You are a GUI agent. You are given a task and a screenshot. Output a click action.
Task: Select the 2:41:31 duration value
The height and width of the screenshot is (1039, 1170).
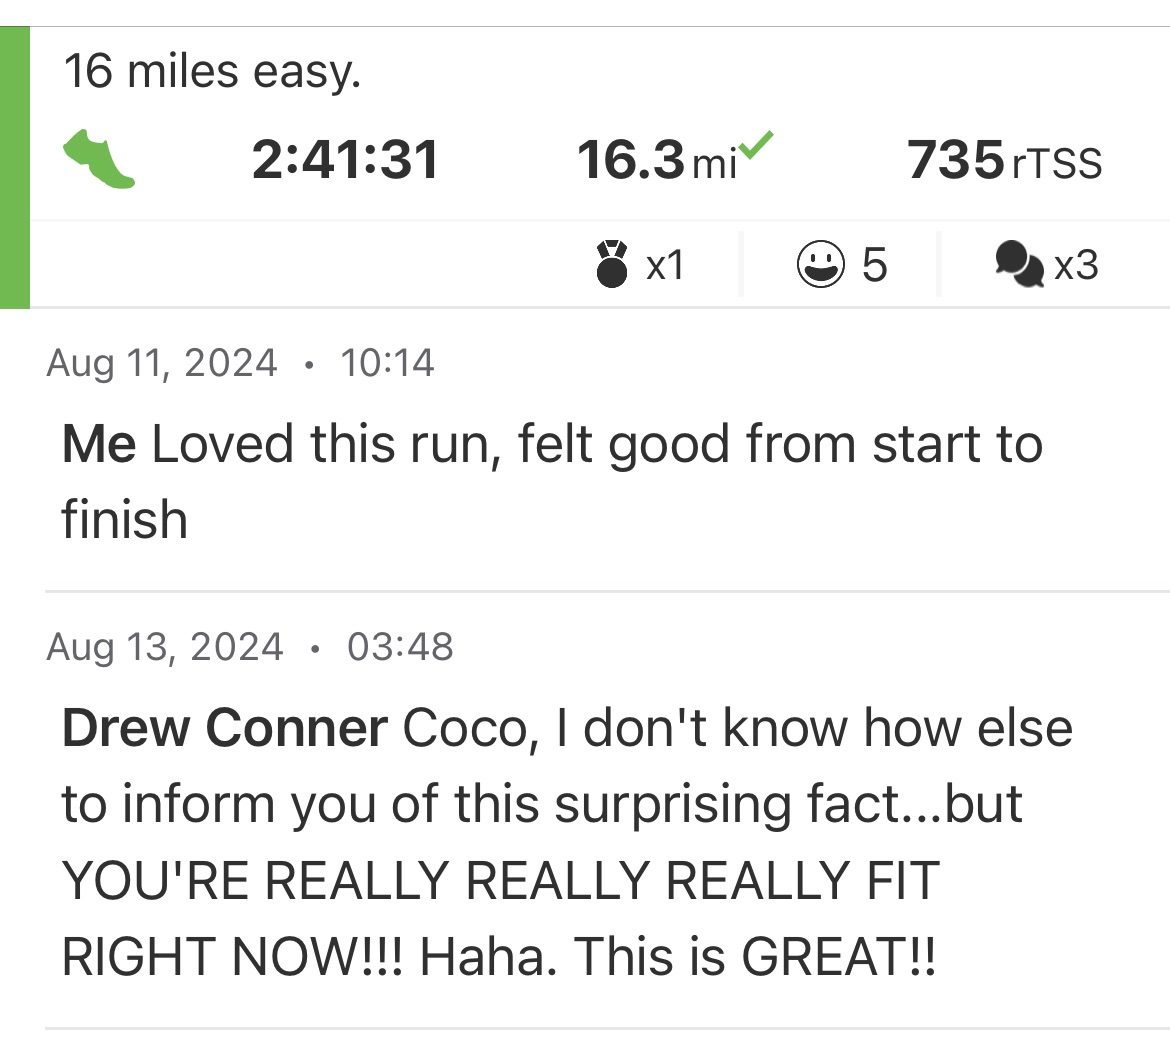[x=345, y=160]
